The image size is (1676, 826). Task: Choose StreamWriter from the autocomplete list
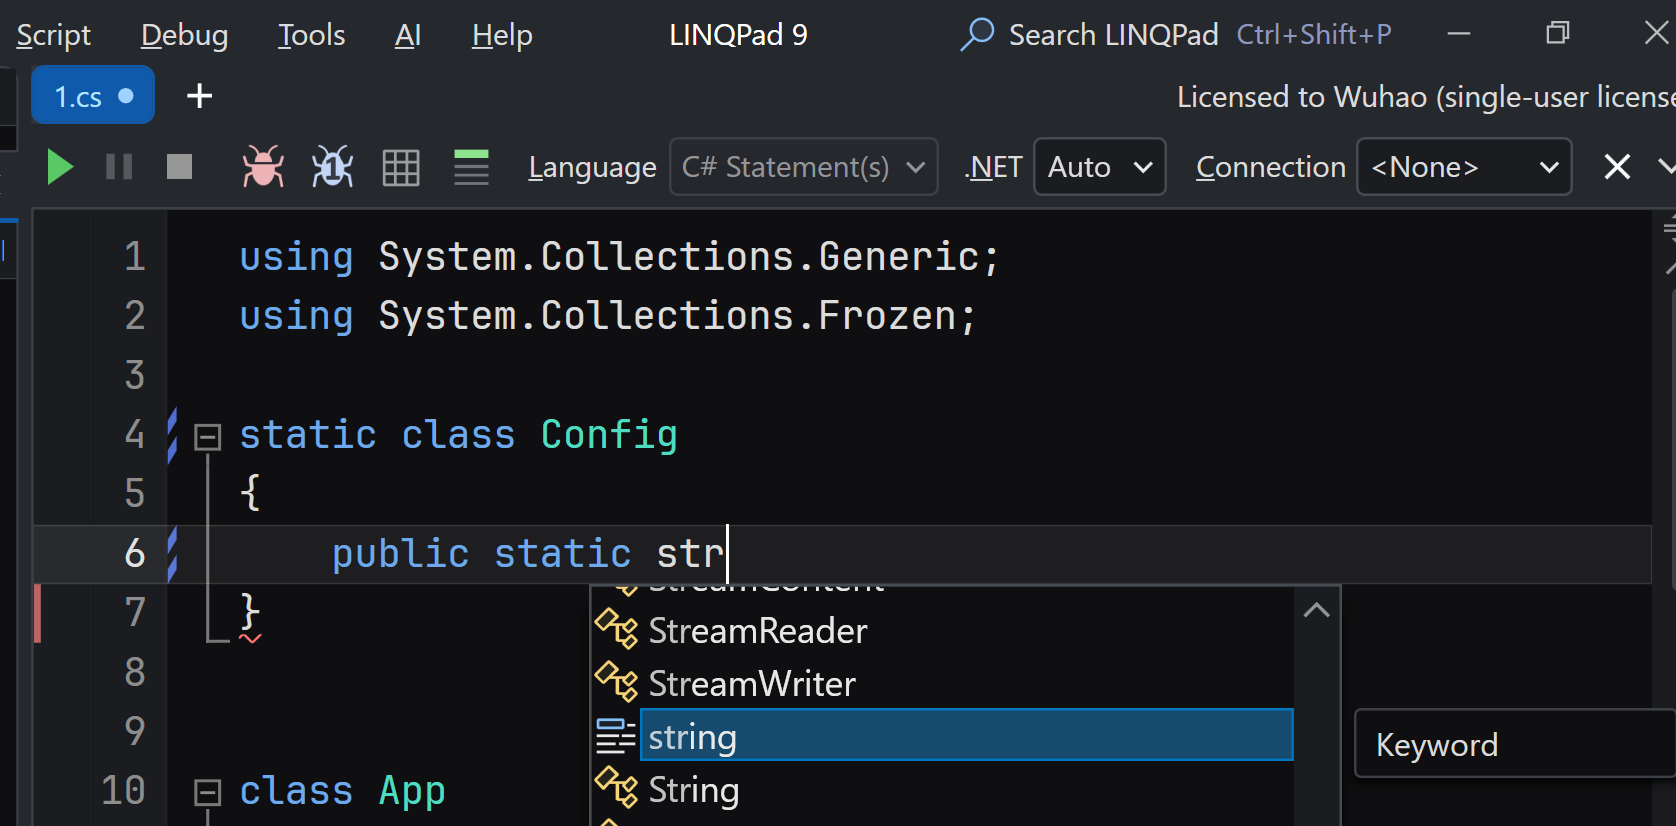(x=752, y=684)
